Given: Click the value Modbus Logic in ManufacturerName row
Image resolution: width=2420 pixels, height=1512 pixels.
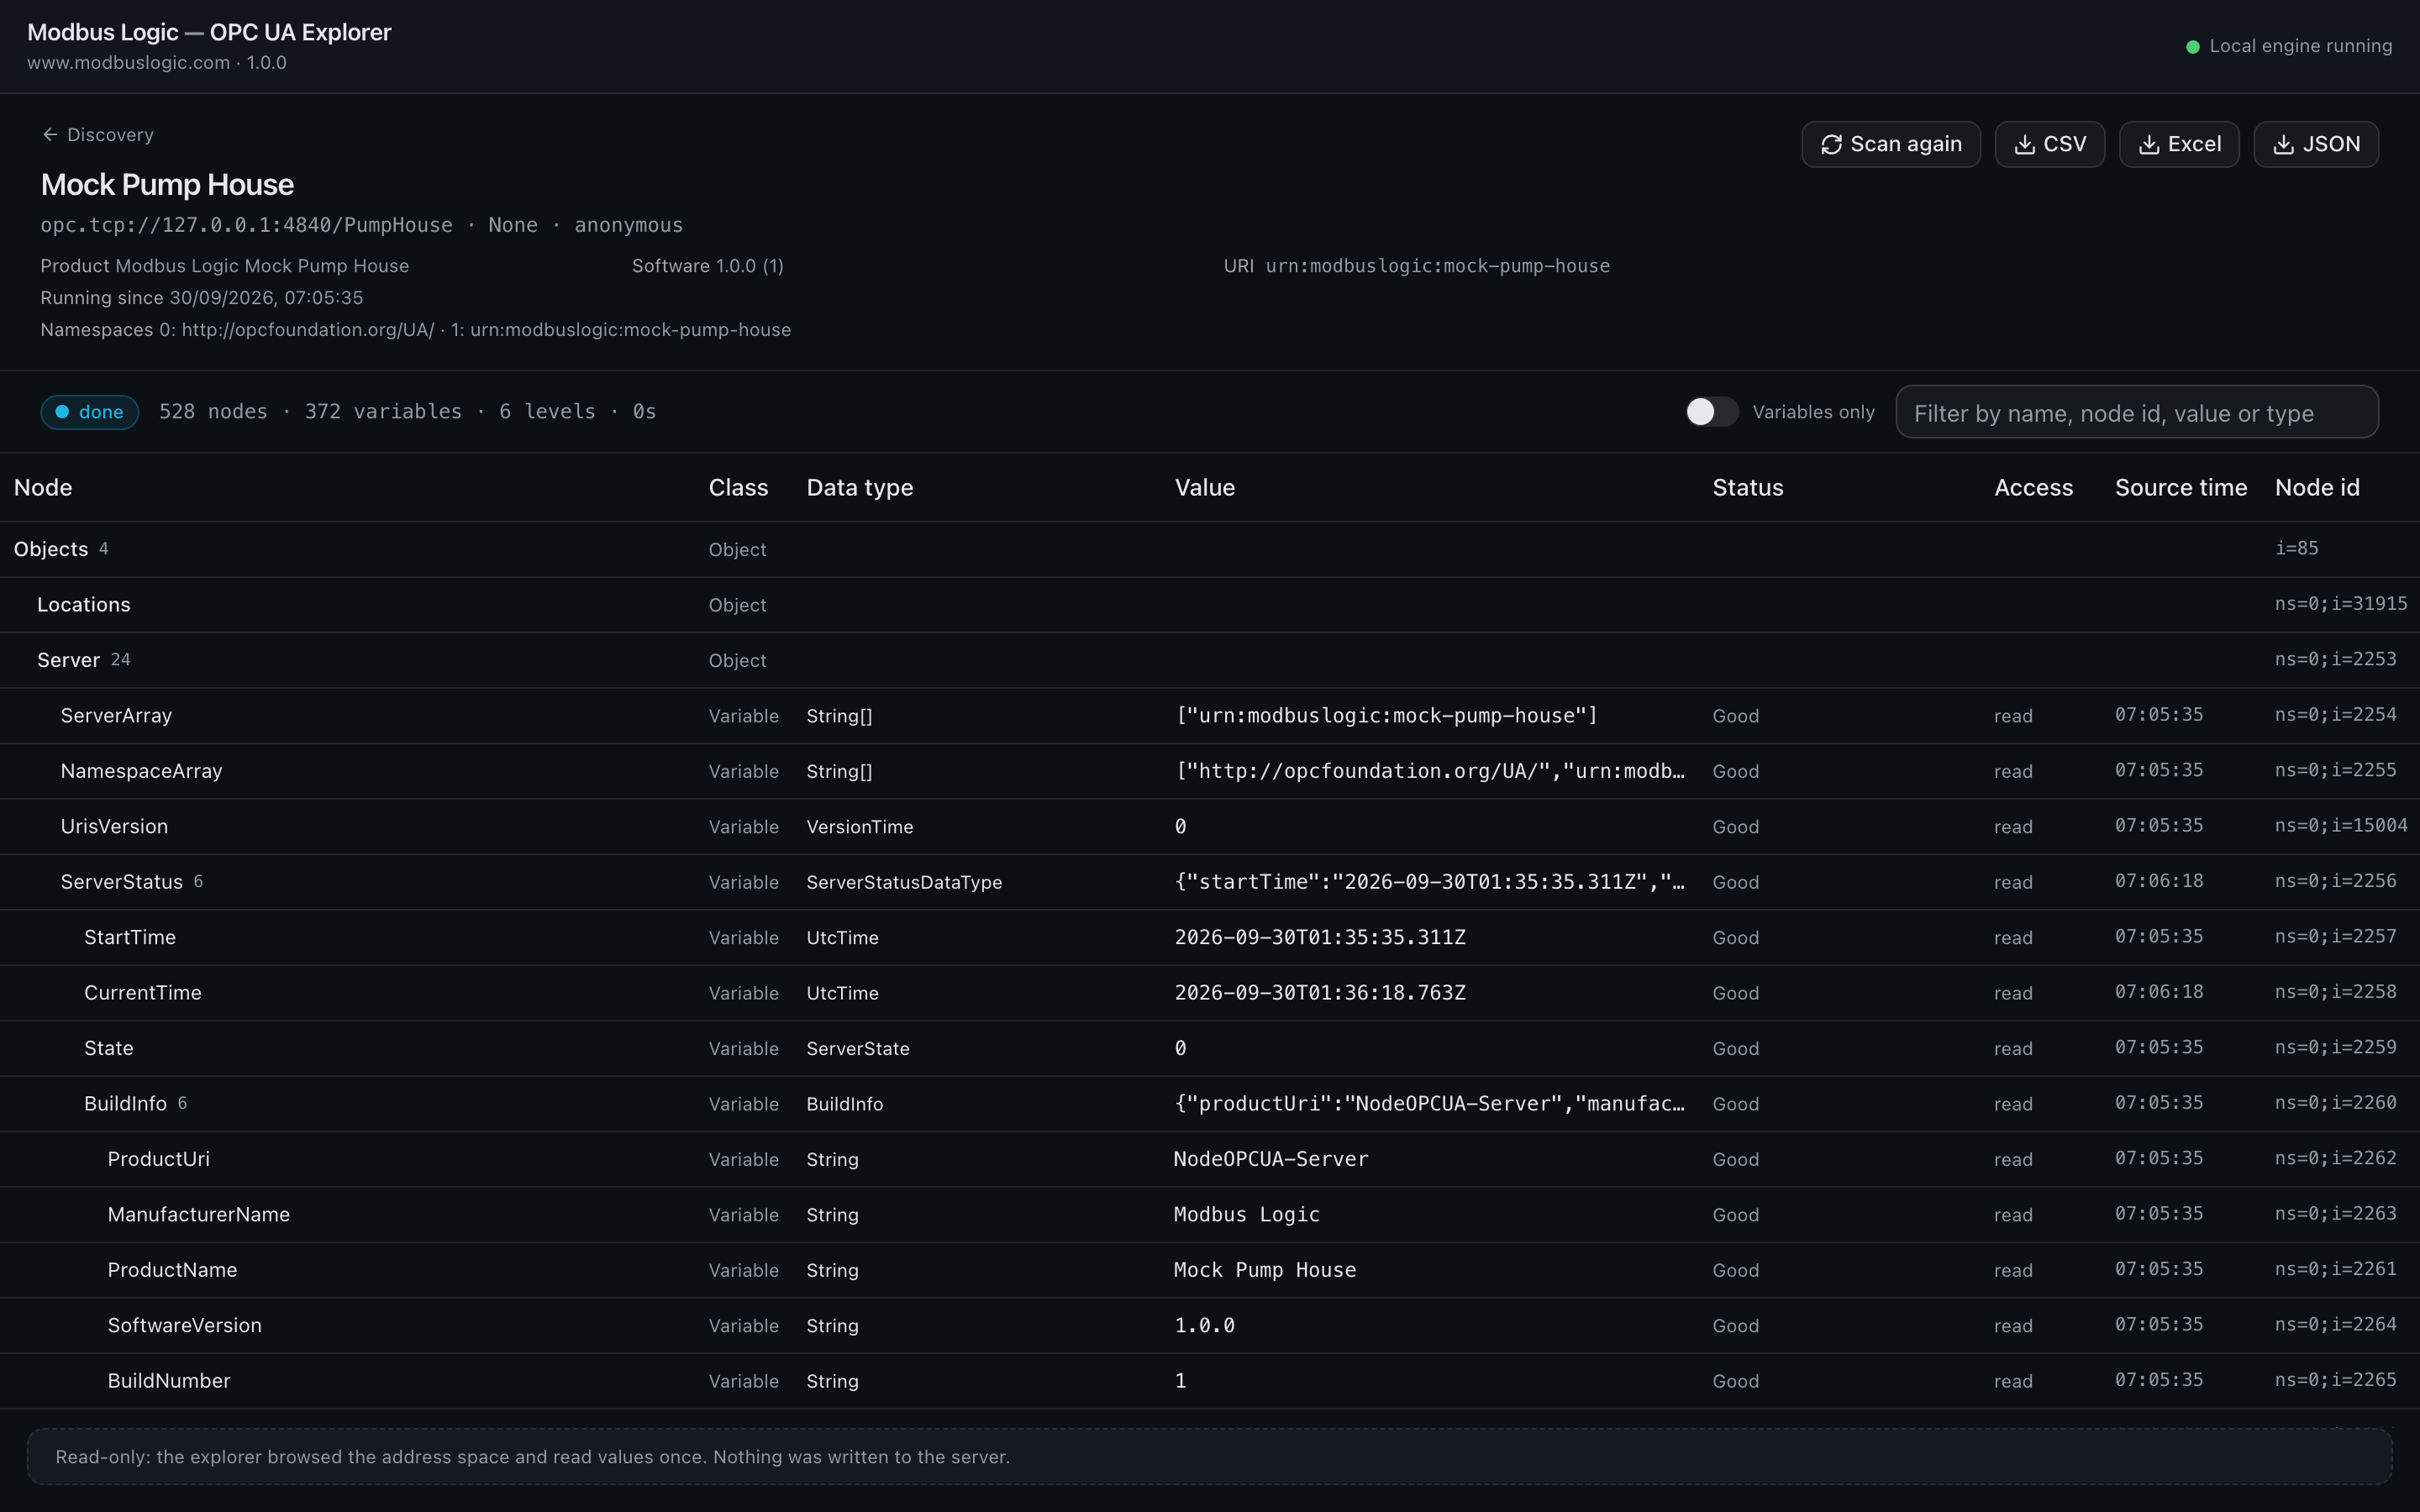Looking at the screenshot, I should pyautogui.click(x=1246, y=1215).
